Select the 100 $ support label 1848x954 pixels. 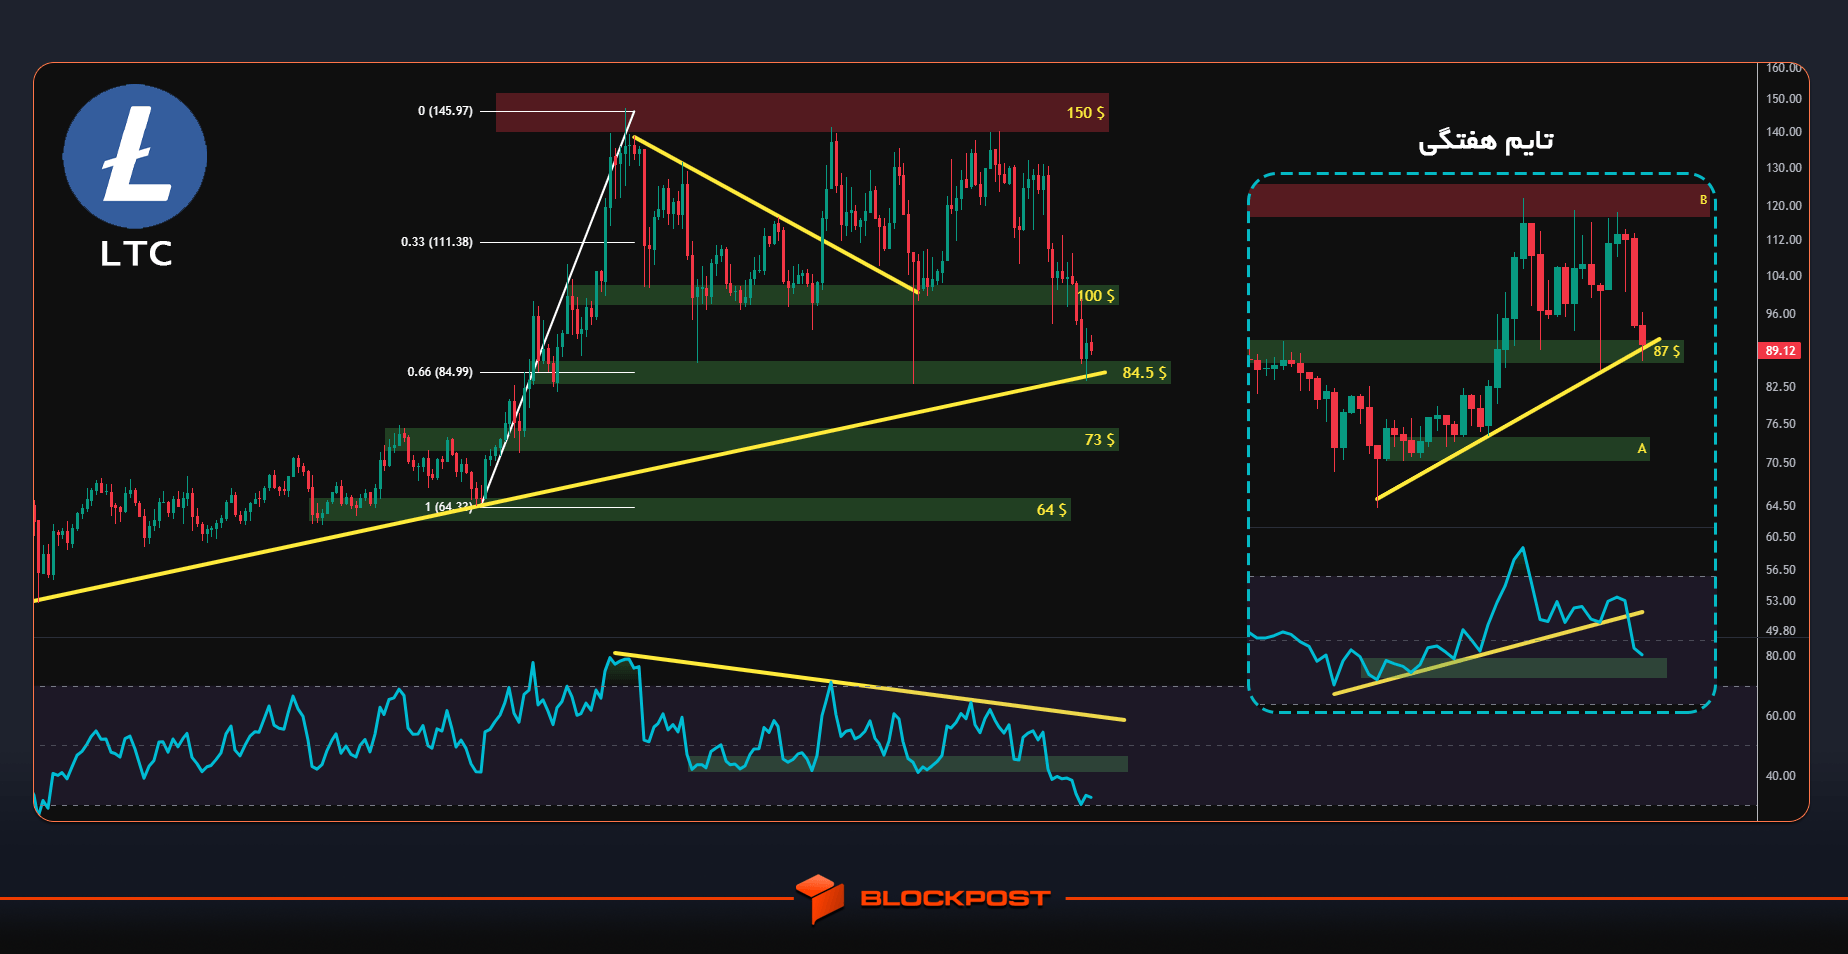click(x=1096, y=296)
